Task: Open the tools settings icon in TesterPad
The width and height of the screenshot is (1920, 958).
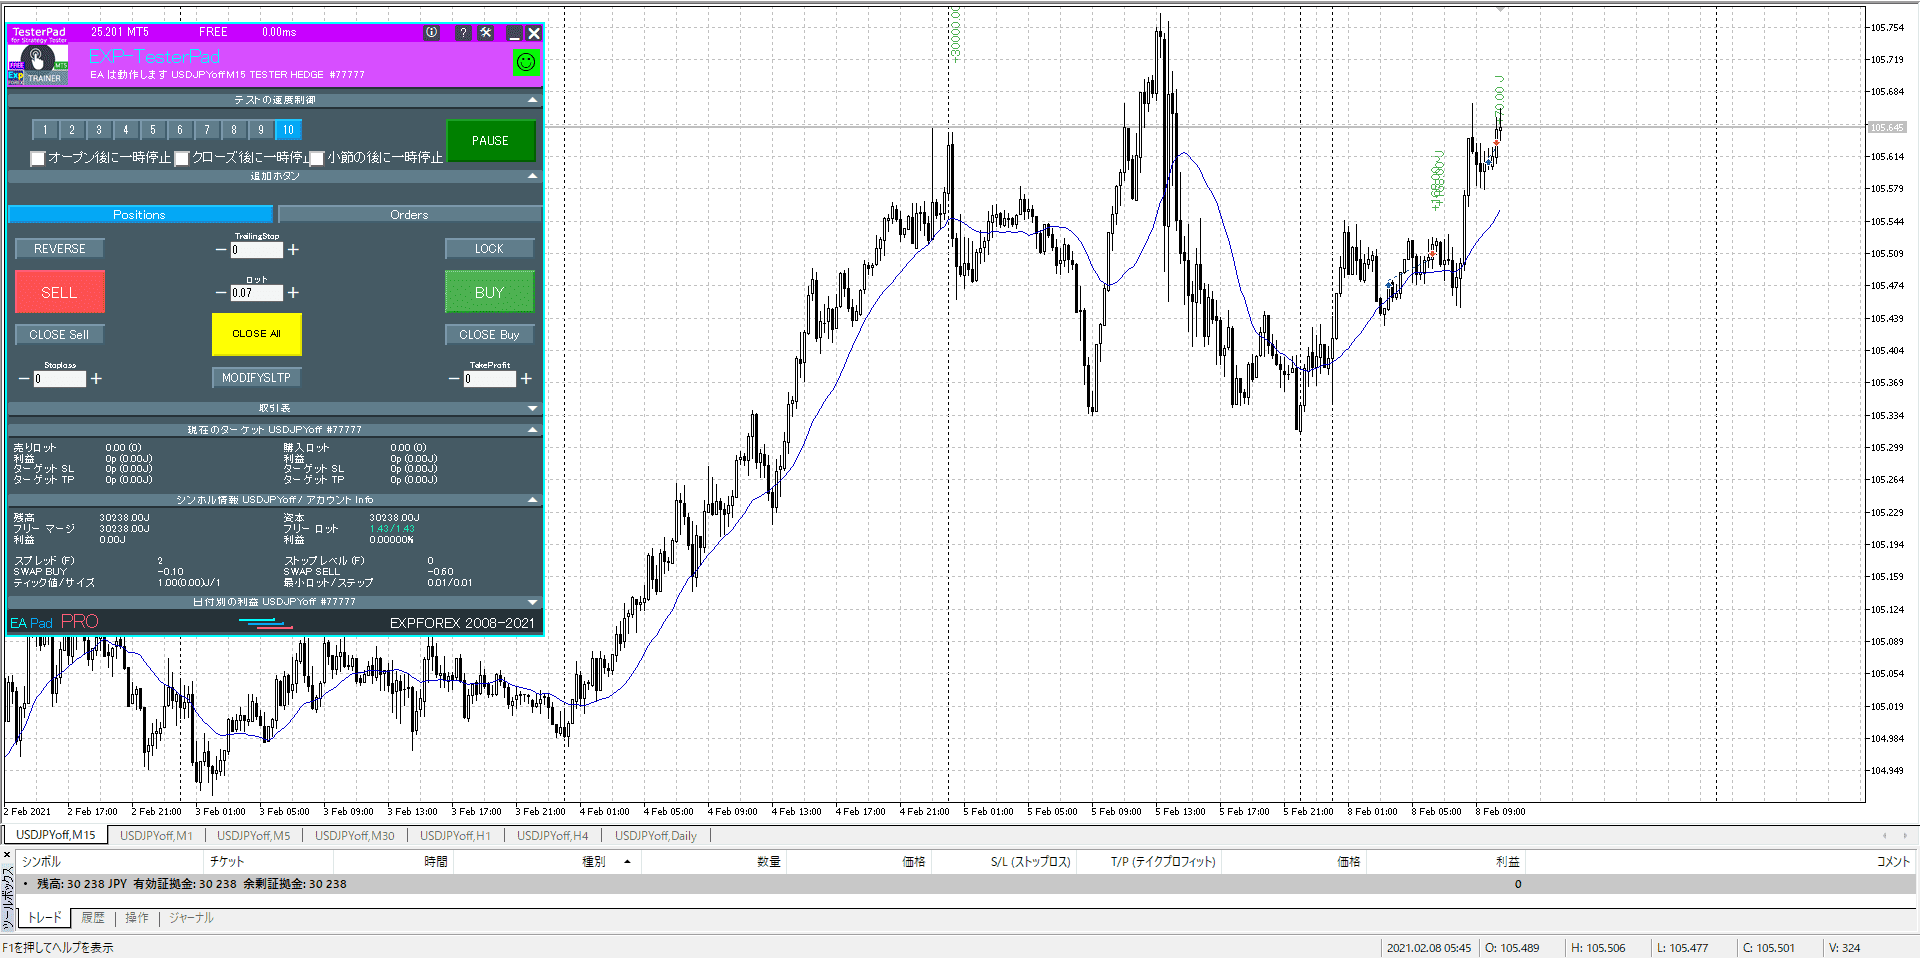Action: tap(486, 33)
